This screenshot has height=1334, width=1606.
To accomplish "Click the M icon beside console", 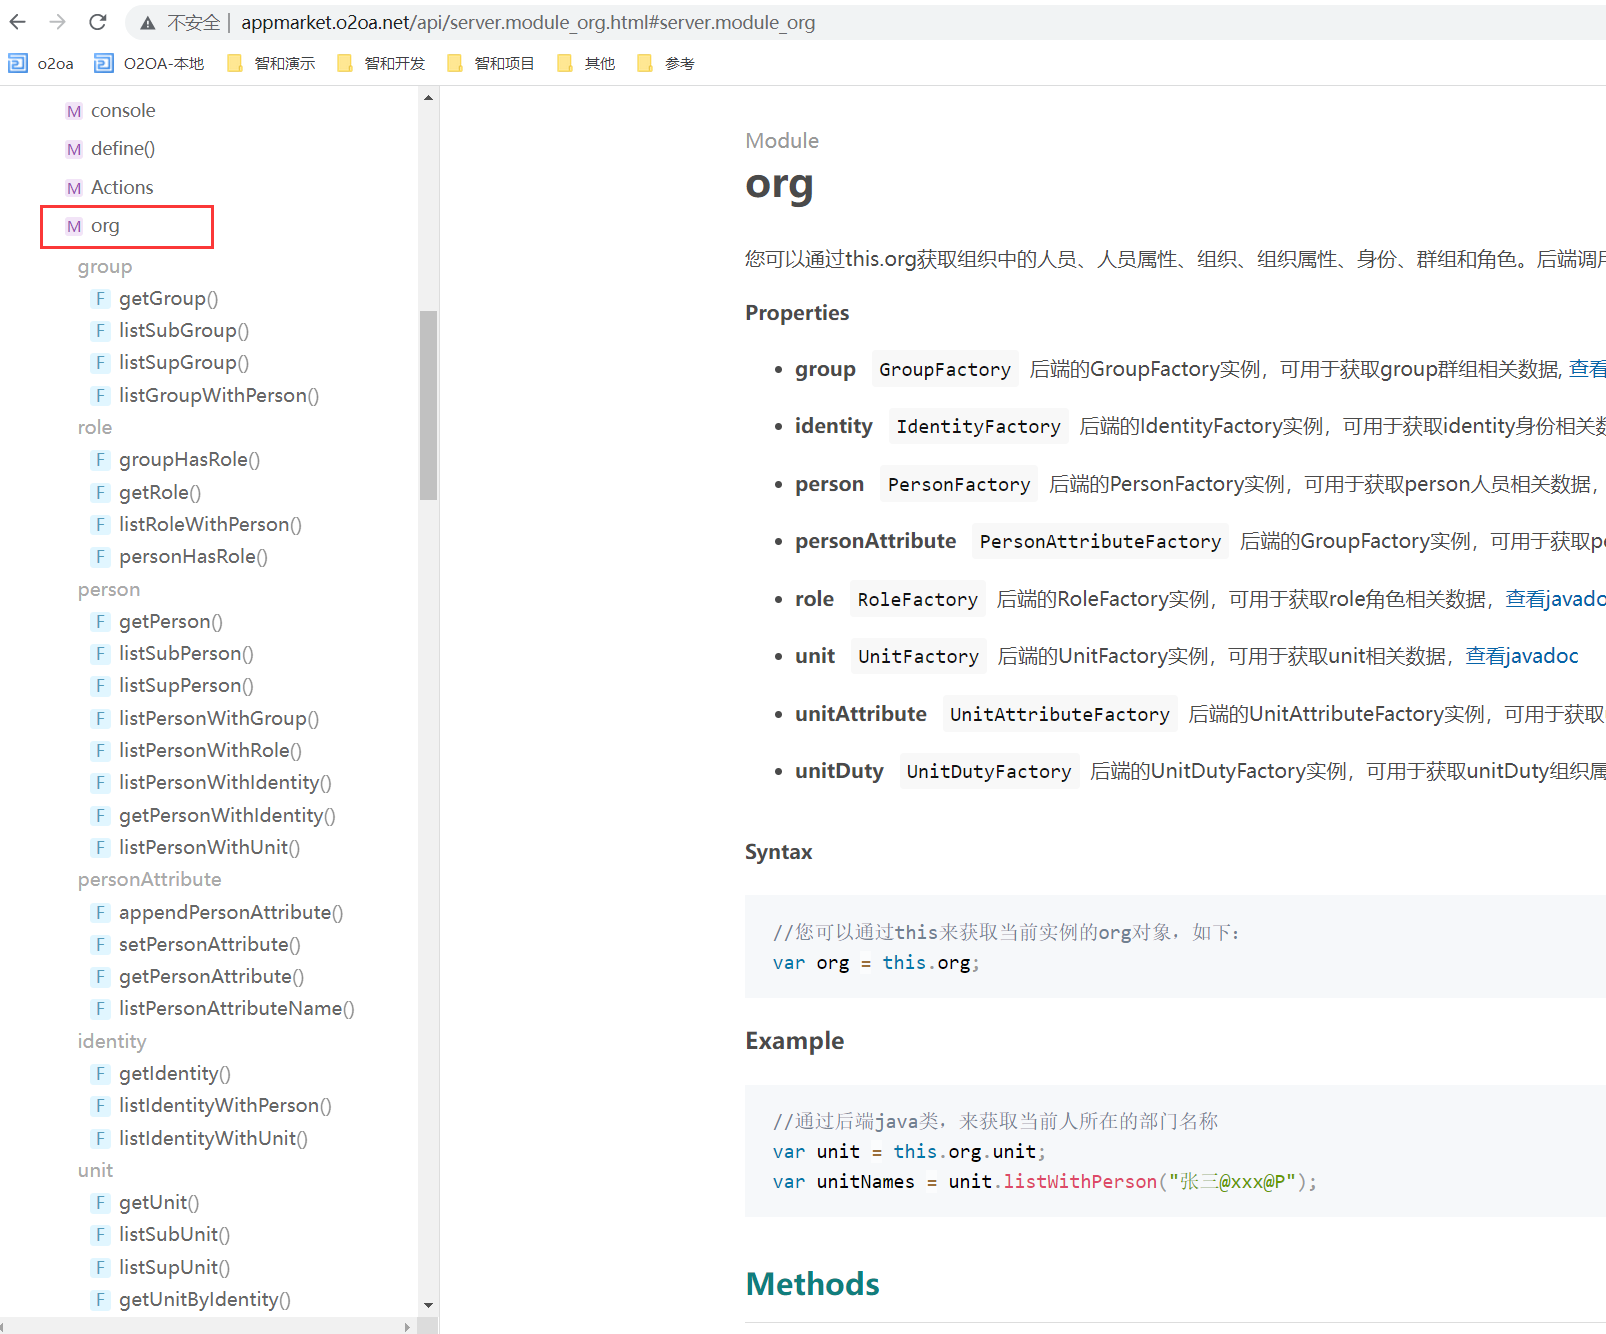I will pos(74,111).
